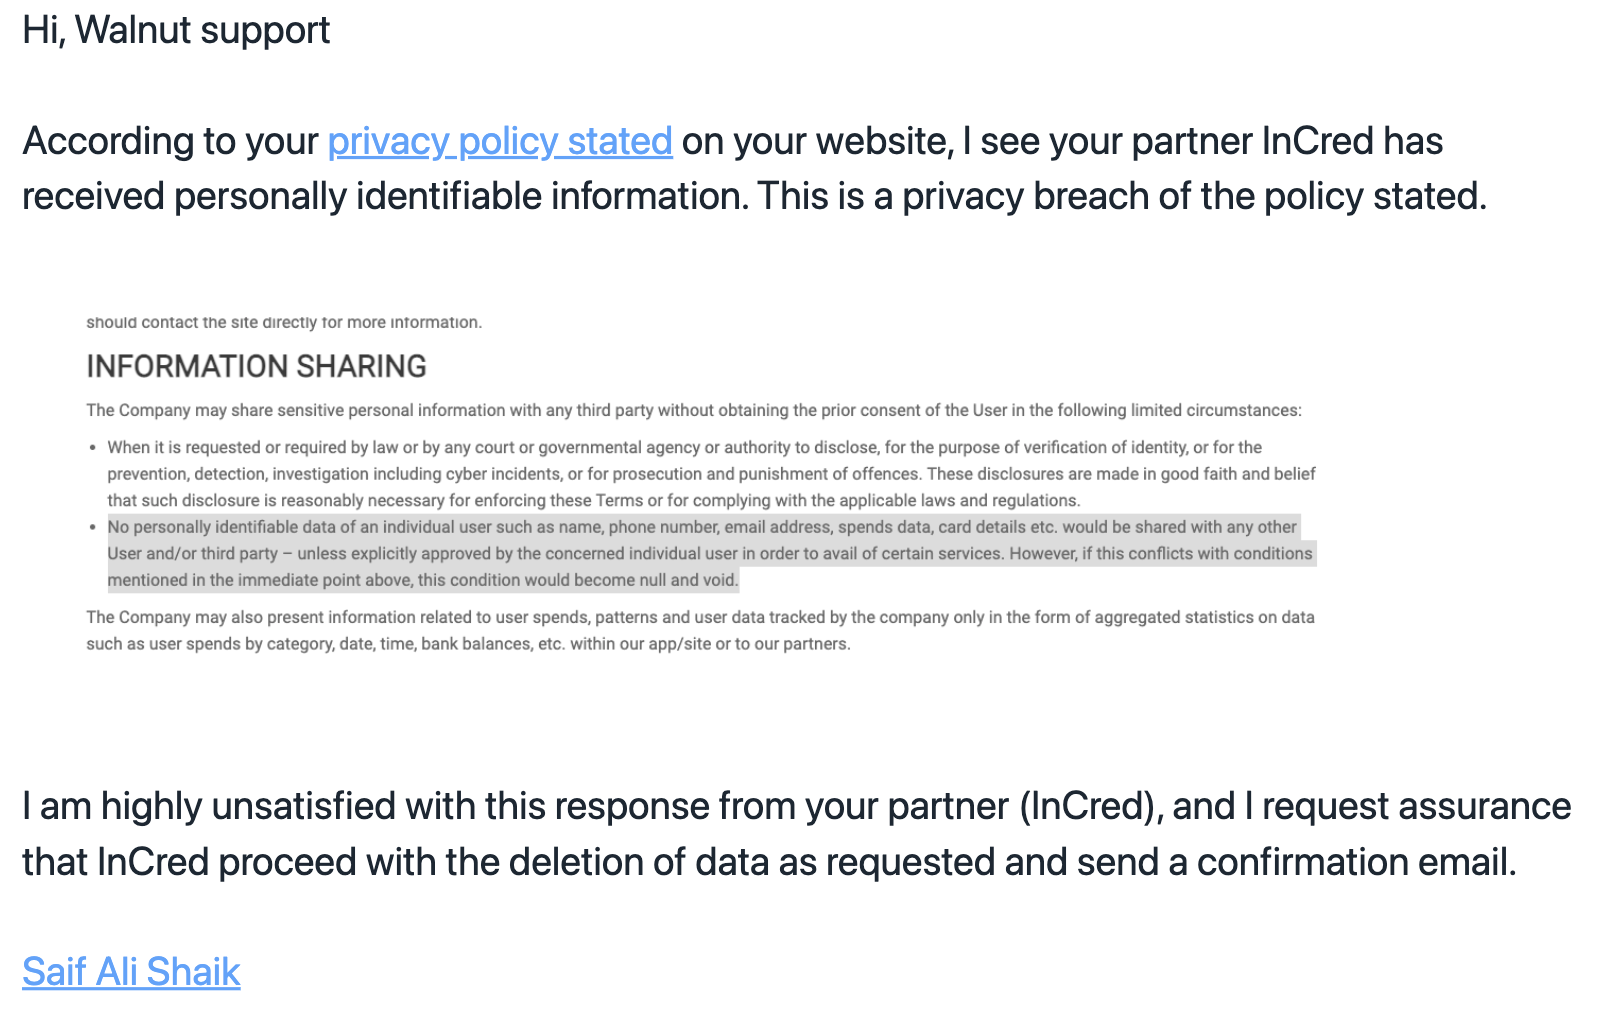Click the "(InCred)" text in the last paragraph
The height and width of the screenshot is (1012, 1610).
(x=1091, y=806)
